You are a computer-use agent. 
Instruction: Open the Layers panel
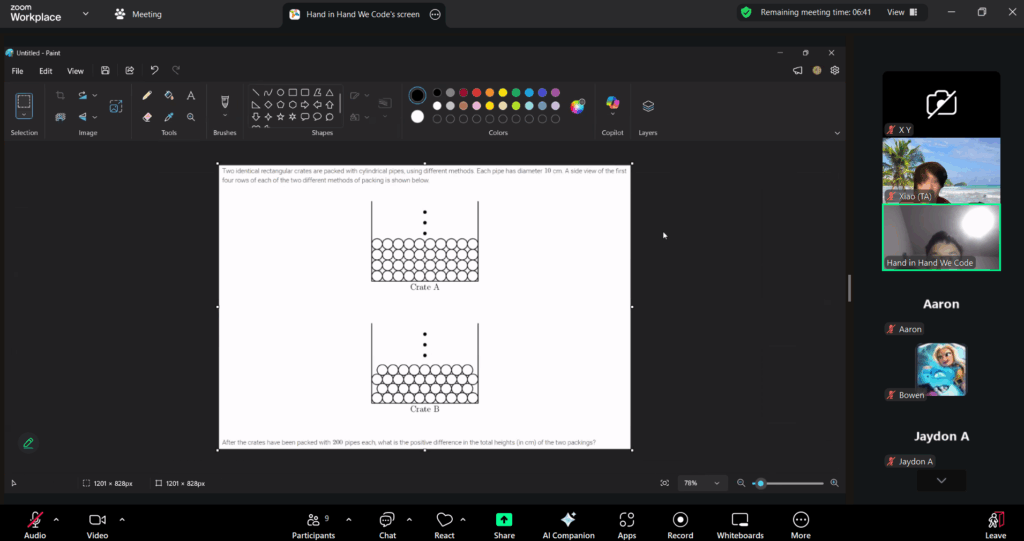[x=648, y=105]
